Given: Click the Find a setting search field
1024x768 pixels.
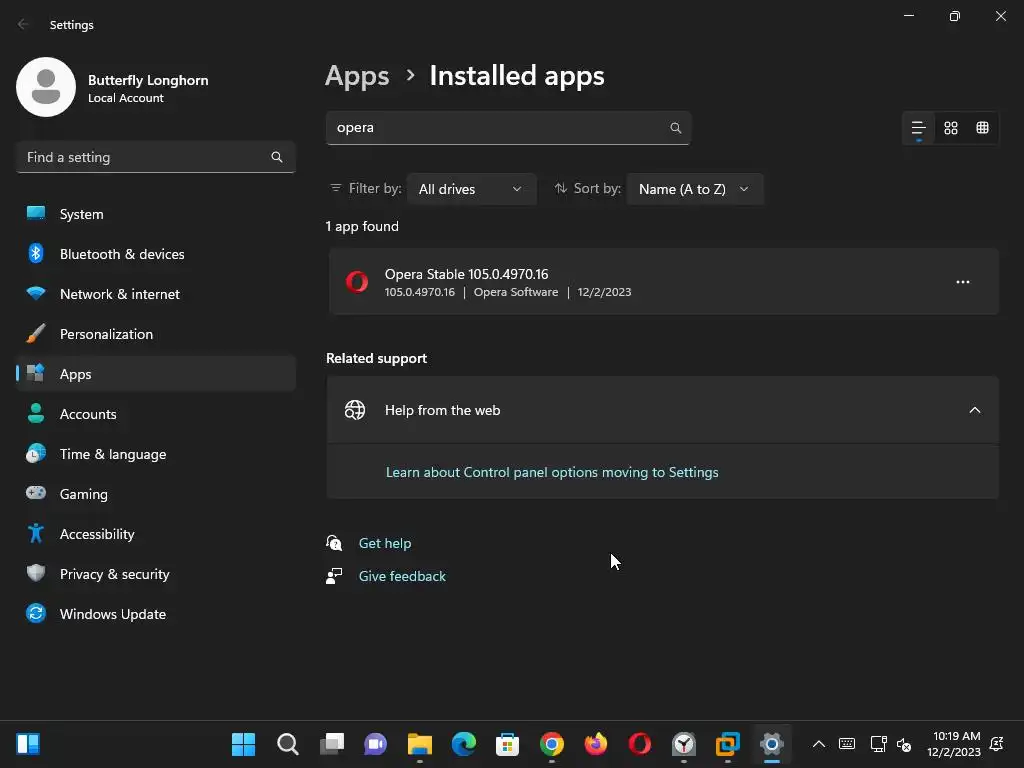Looking at the screenshot, I should coord(145,157).
